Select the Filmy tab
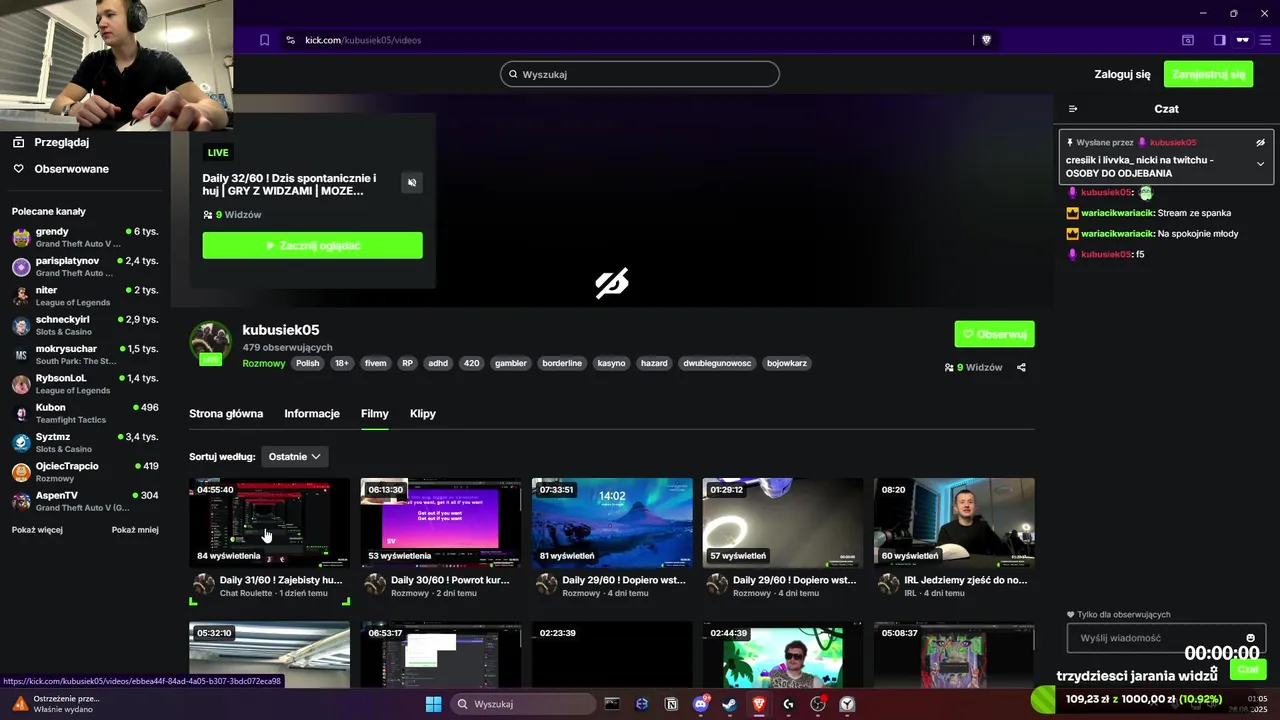1280x720 pixels. (375, 413)
